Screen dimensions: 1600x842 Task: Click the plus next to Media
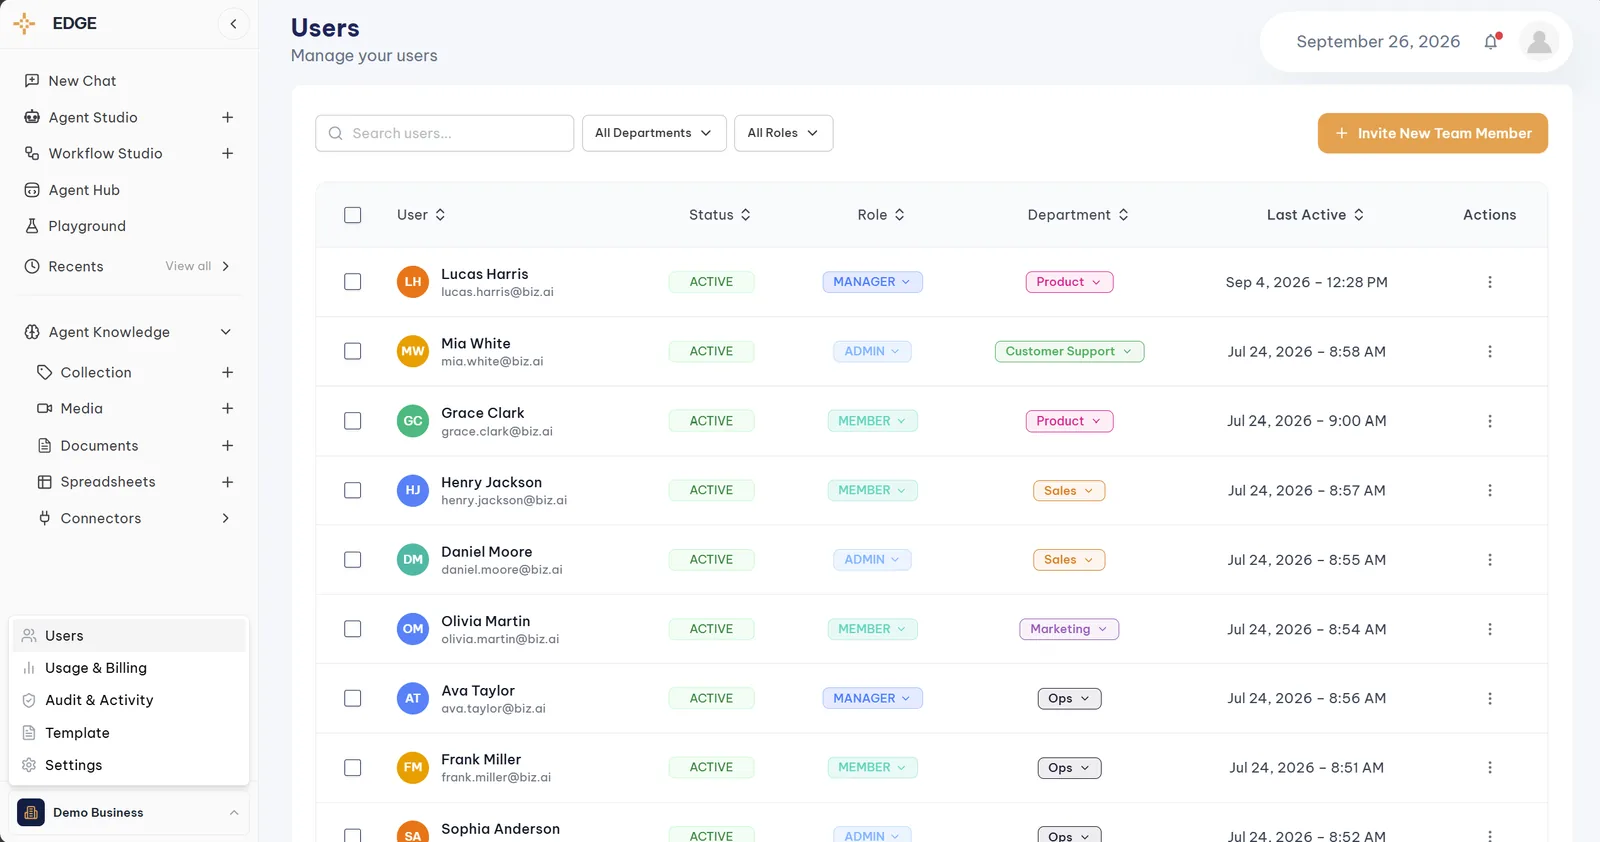[228, 408]
